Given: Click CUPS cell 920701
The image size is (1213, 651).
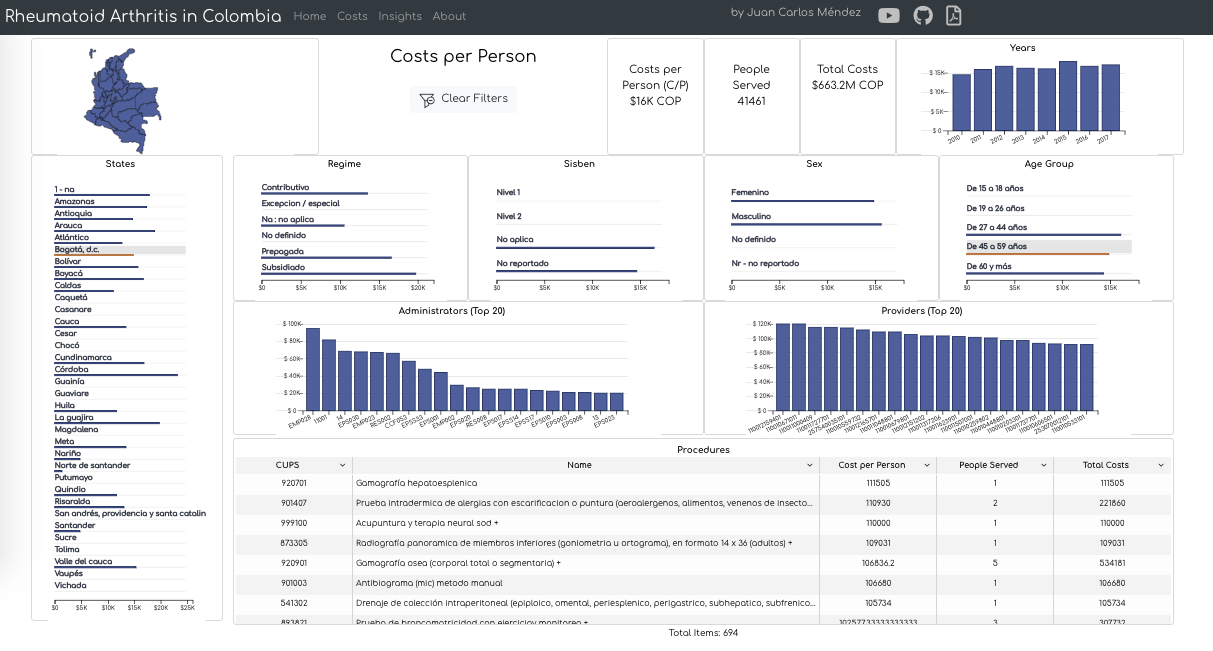Looking at the screenshot, I should coord(294,483).
